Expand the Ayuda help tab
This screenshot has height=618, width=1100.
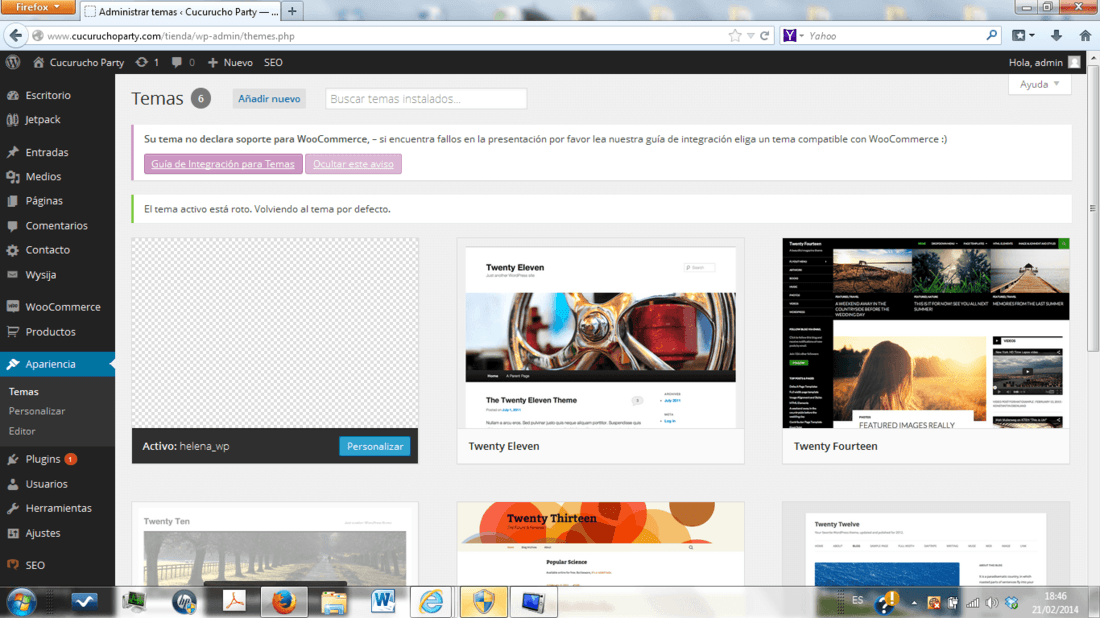(x=1039, y=84)
